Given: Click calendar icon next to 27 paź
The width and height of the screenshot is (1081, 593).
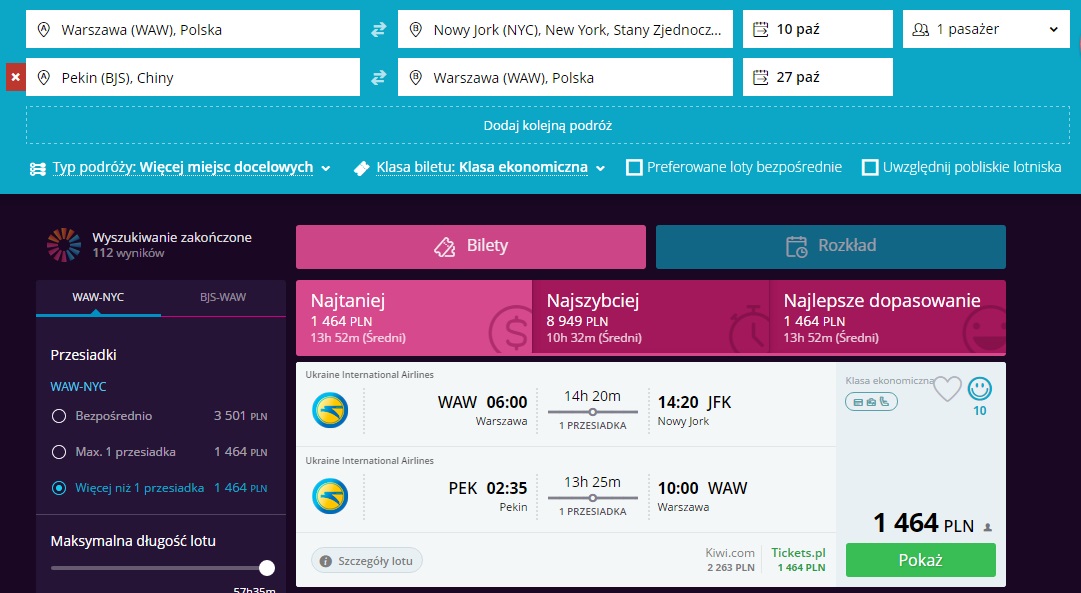Looking at the screenshot, I should coord(760,77).
